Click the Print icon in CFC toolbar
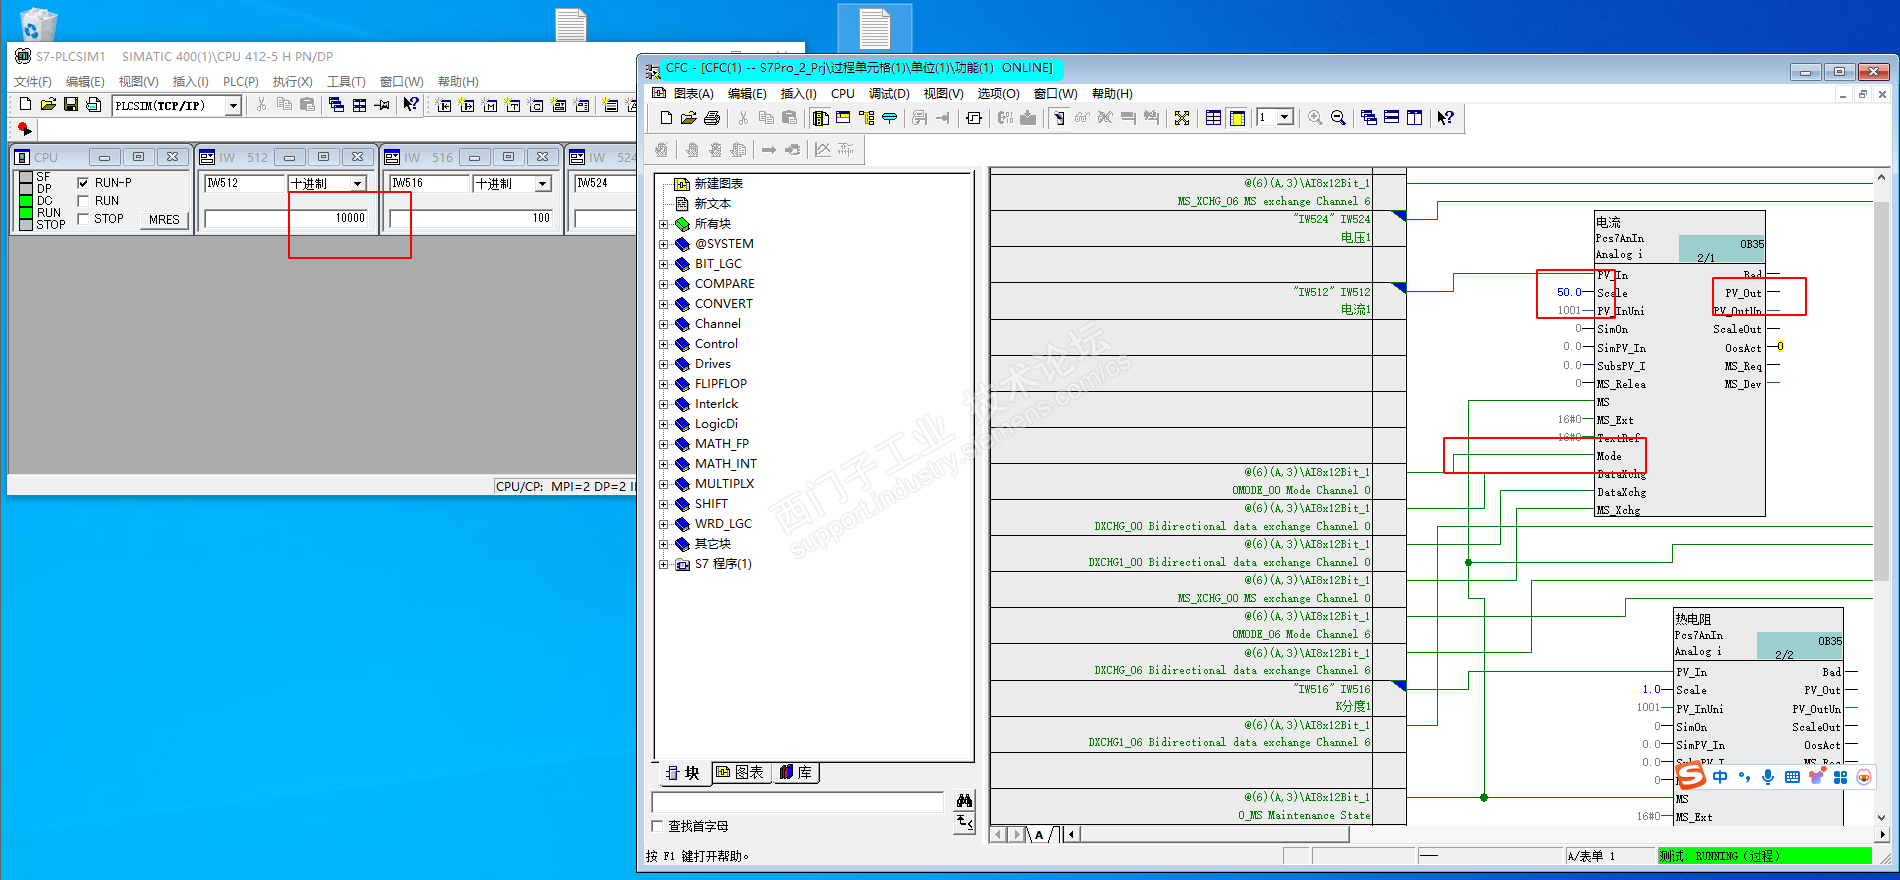This screenshot has width=1900, height=880. coord(712,118)
